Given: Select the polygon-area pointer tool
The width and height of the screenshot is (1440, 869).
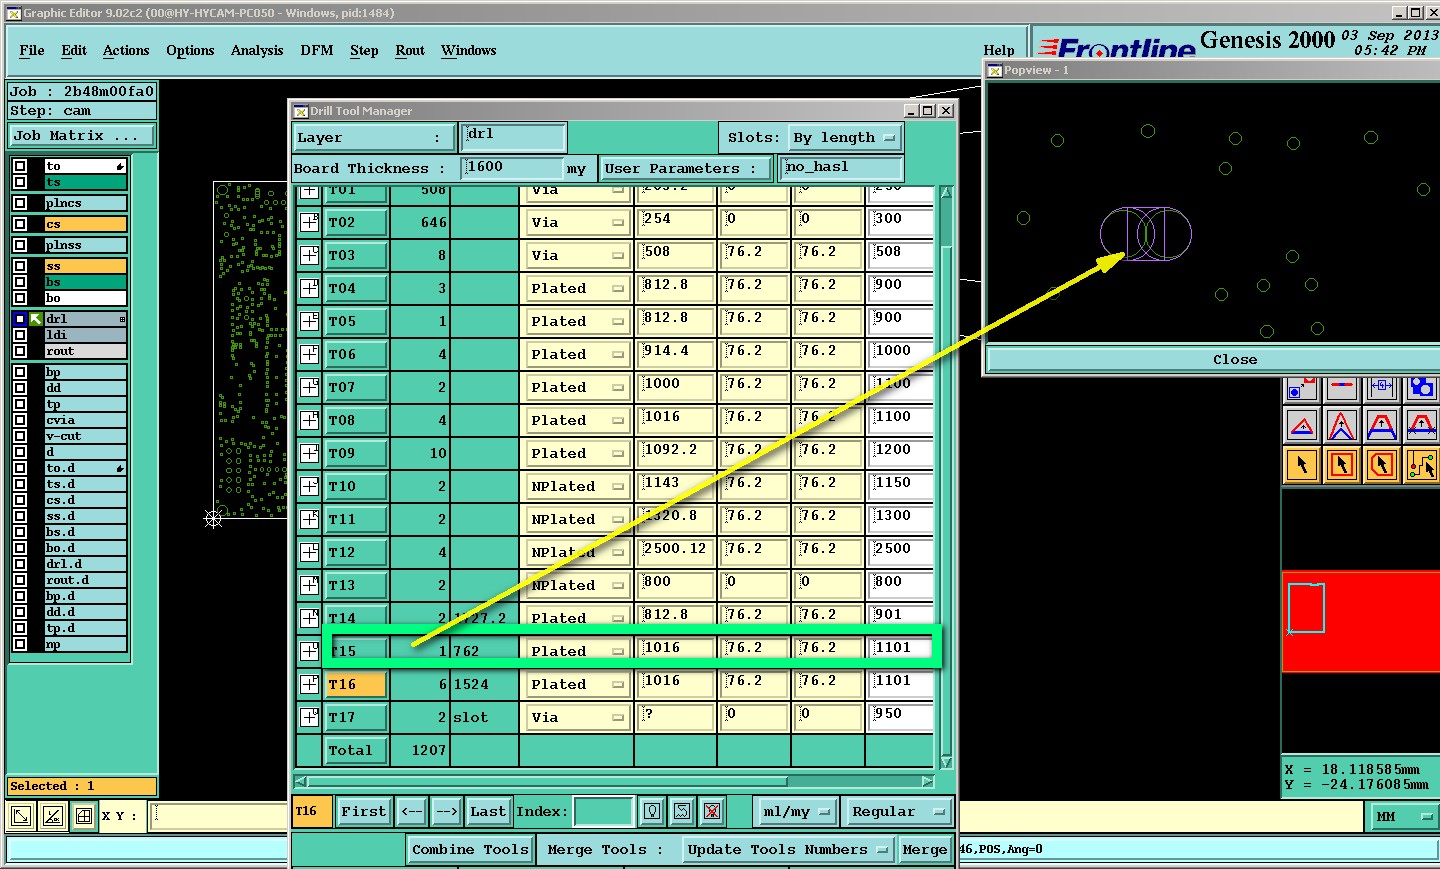Looking at the screenshot, I should (1381, 465).
